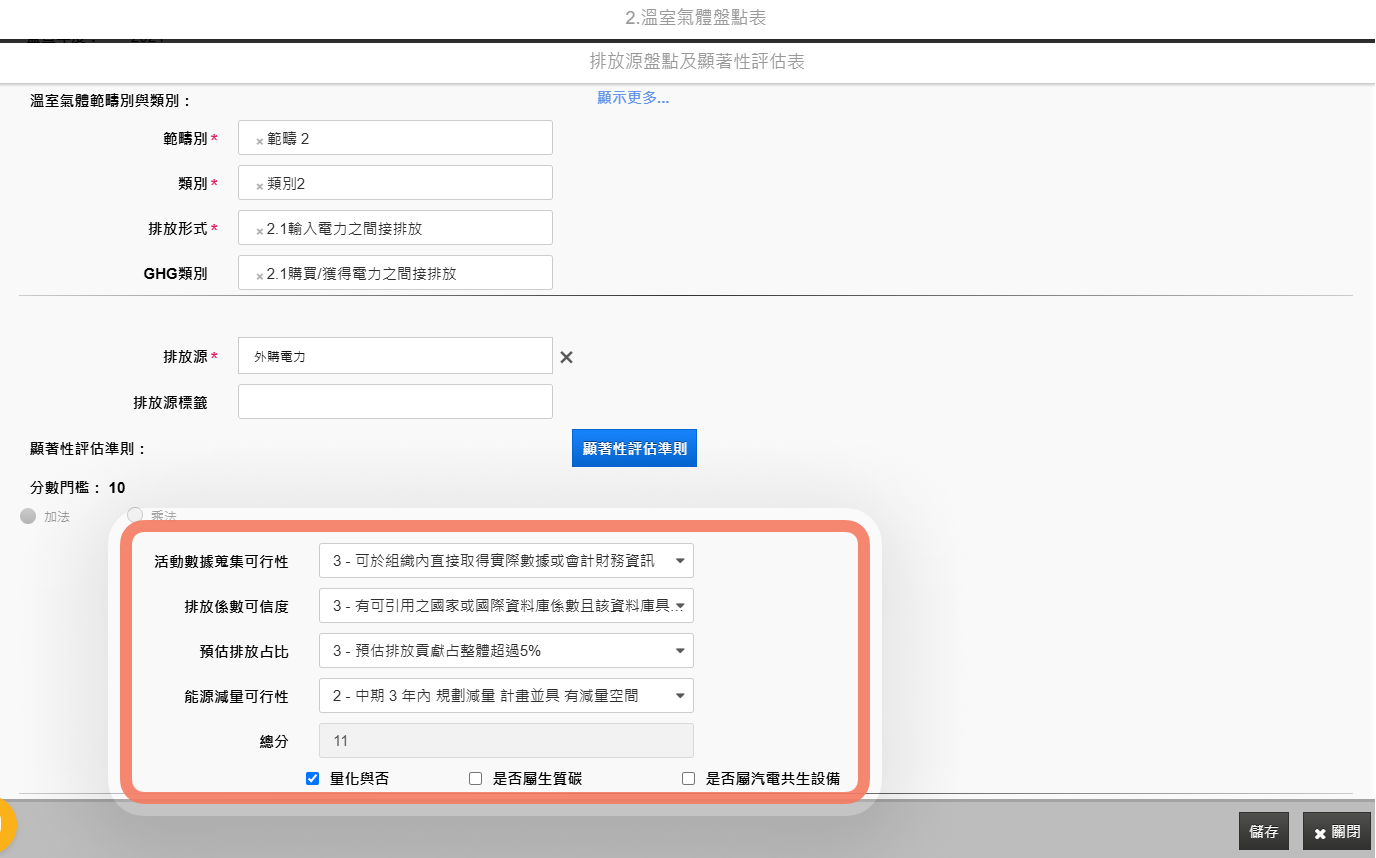
Task: Open the 活動數據蒐集可行性 dropdown
Action: (x=506, y=561)
